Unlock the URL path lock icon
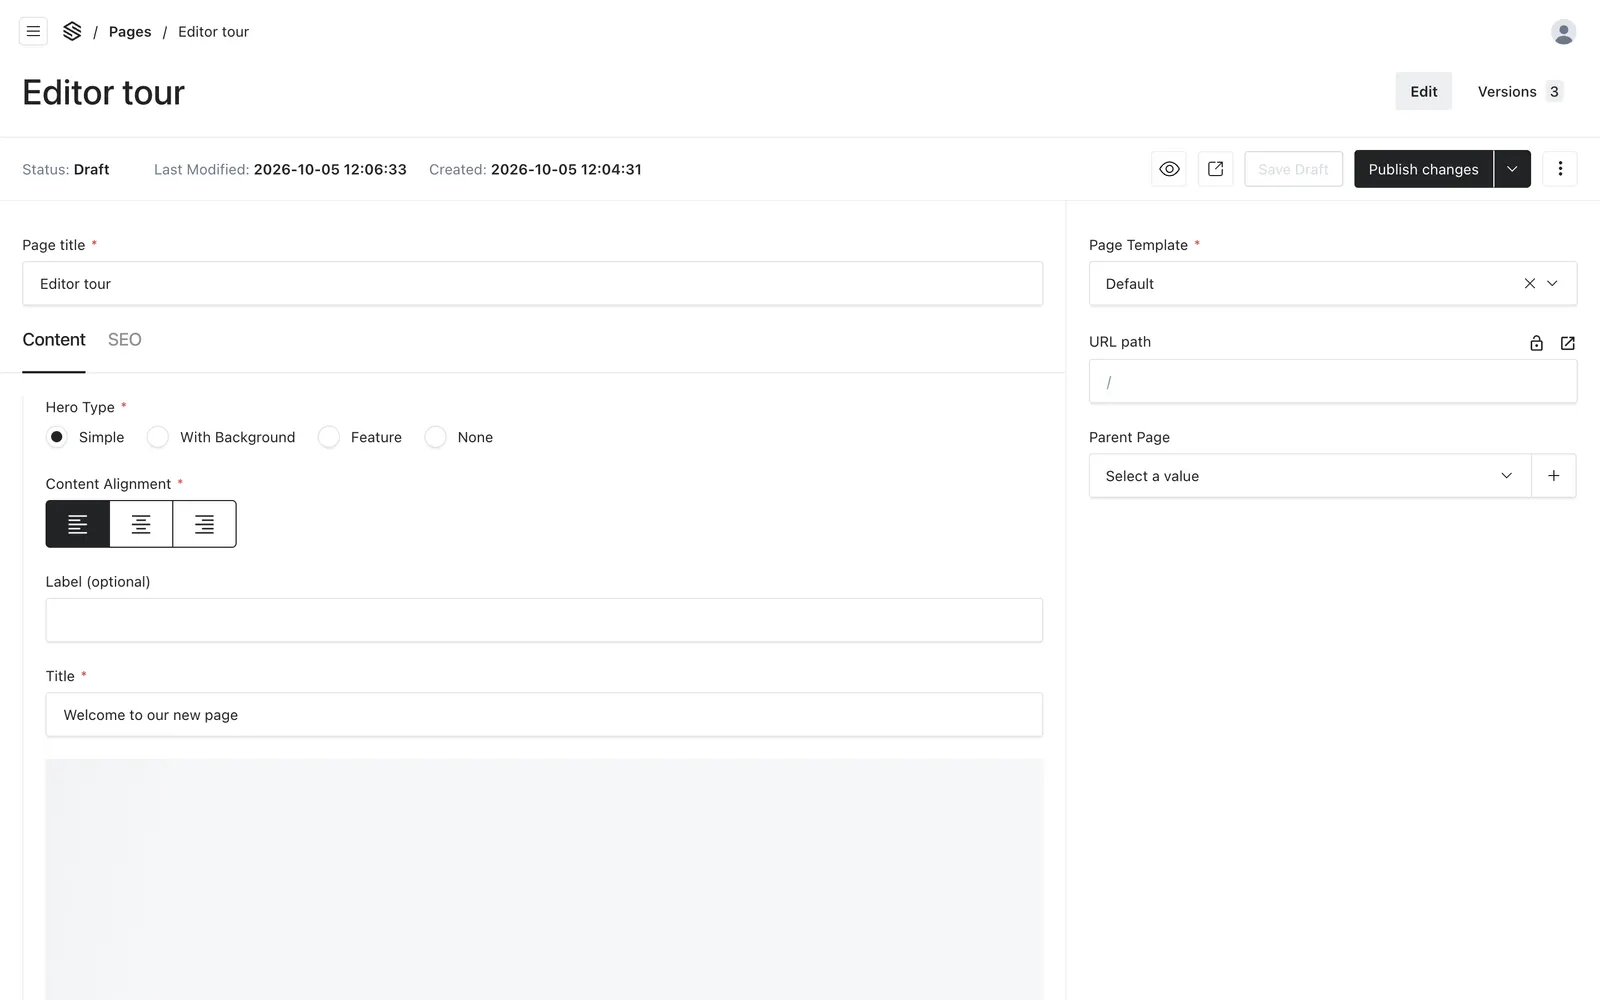The height and width of the screenshot is (1000, 1600). click(x=1536, y=343)
